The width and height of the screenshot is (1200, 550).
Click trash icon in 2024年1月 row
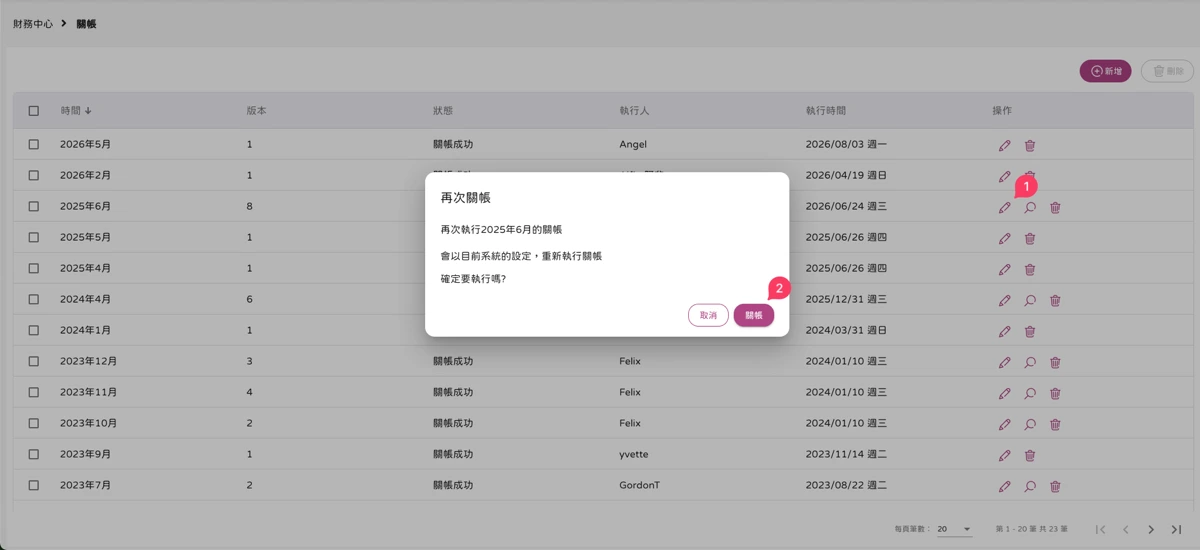[1030, 331]
